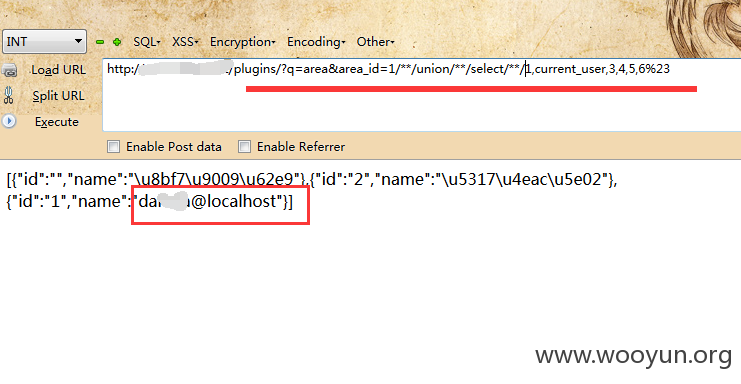741x384 pixels.
Task: Click the Execute button
Action: [57, 122]
